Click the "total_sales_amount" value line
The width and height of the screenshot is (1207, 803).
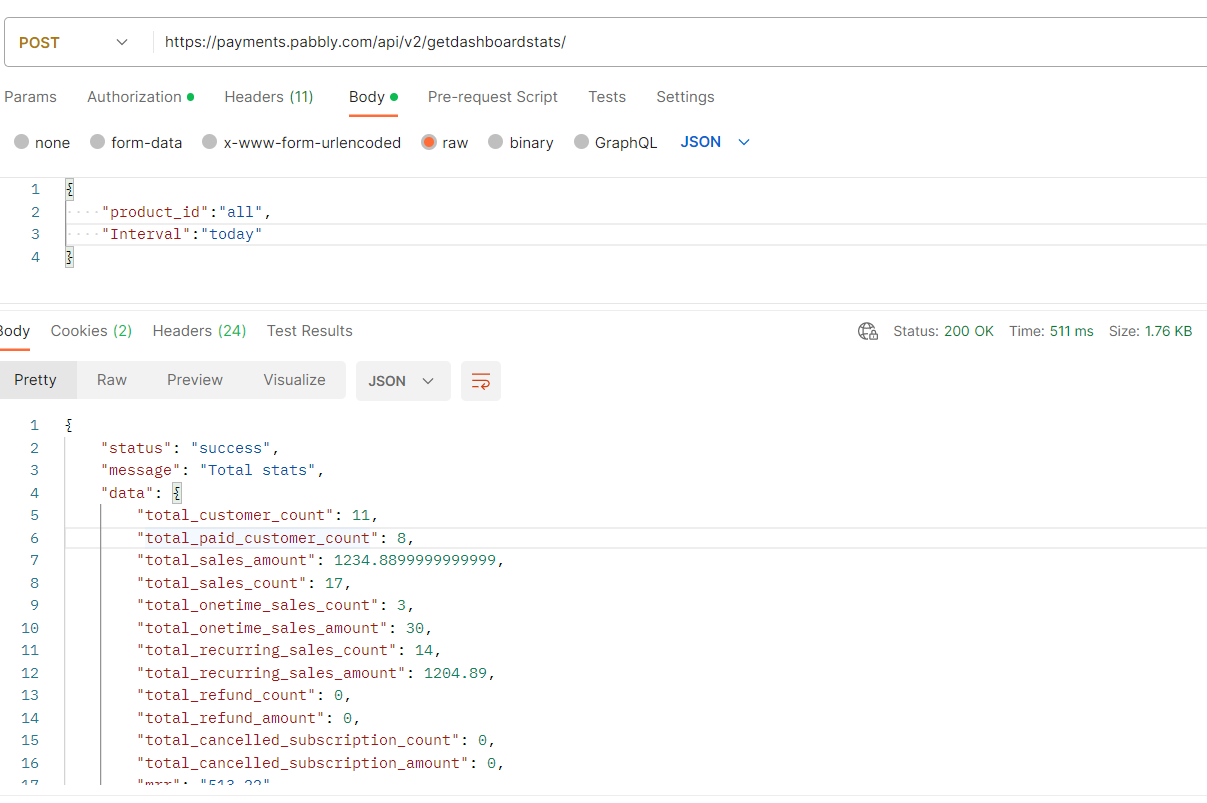(320, 560)
